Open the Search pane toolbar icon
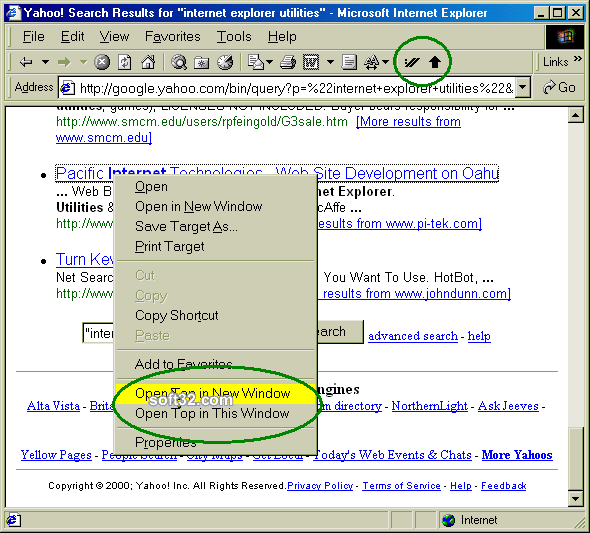This screenshot has height=533, width=590. pos(179,62)
